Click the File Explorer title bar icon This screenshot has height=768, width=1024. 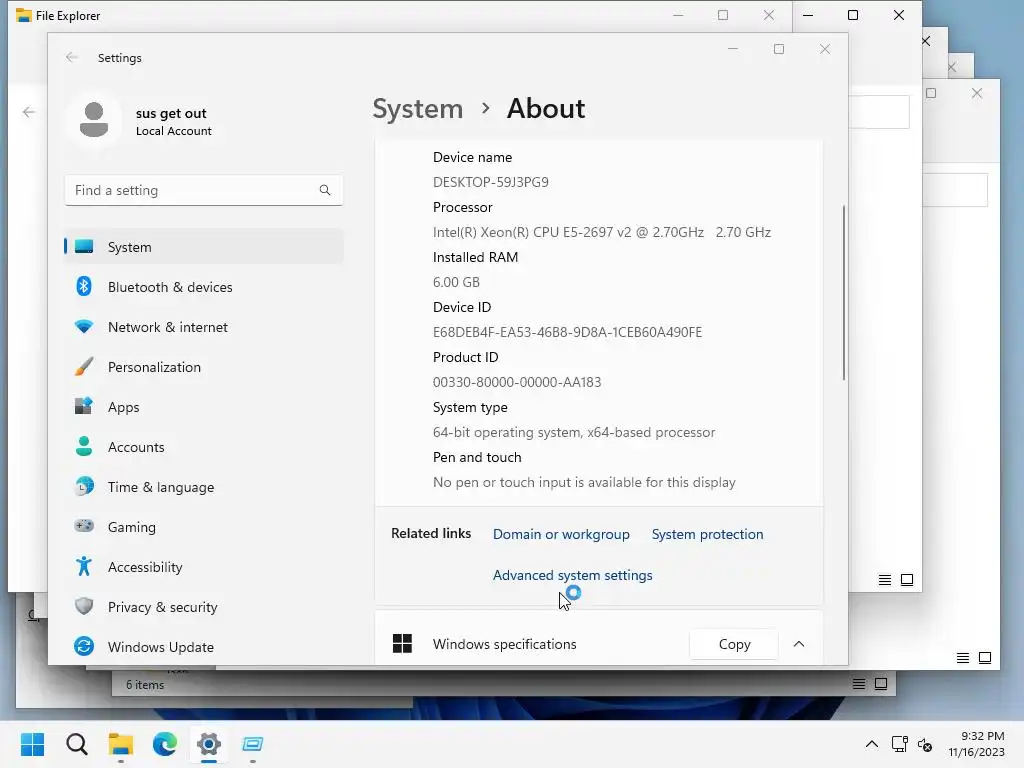(x=24, y=15)
